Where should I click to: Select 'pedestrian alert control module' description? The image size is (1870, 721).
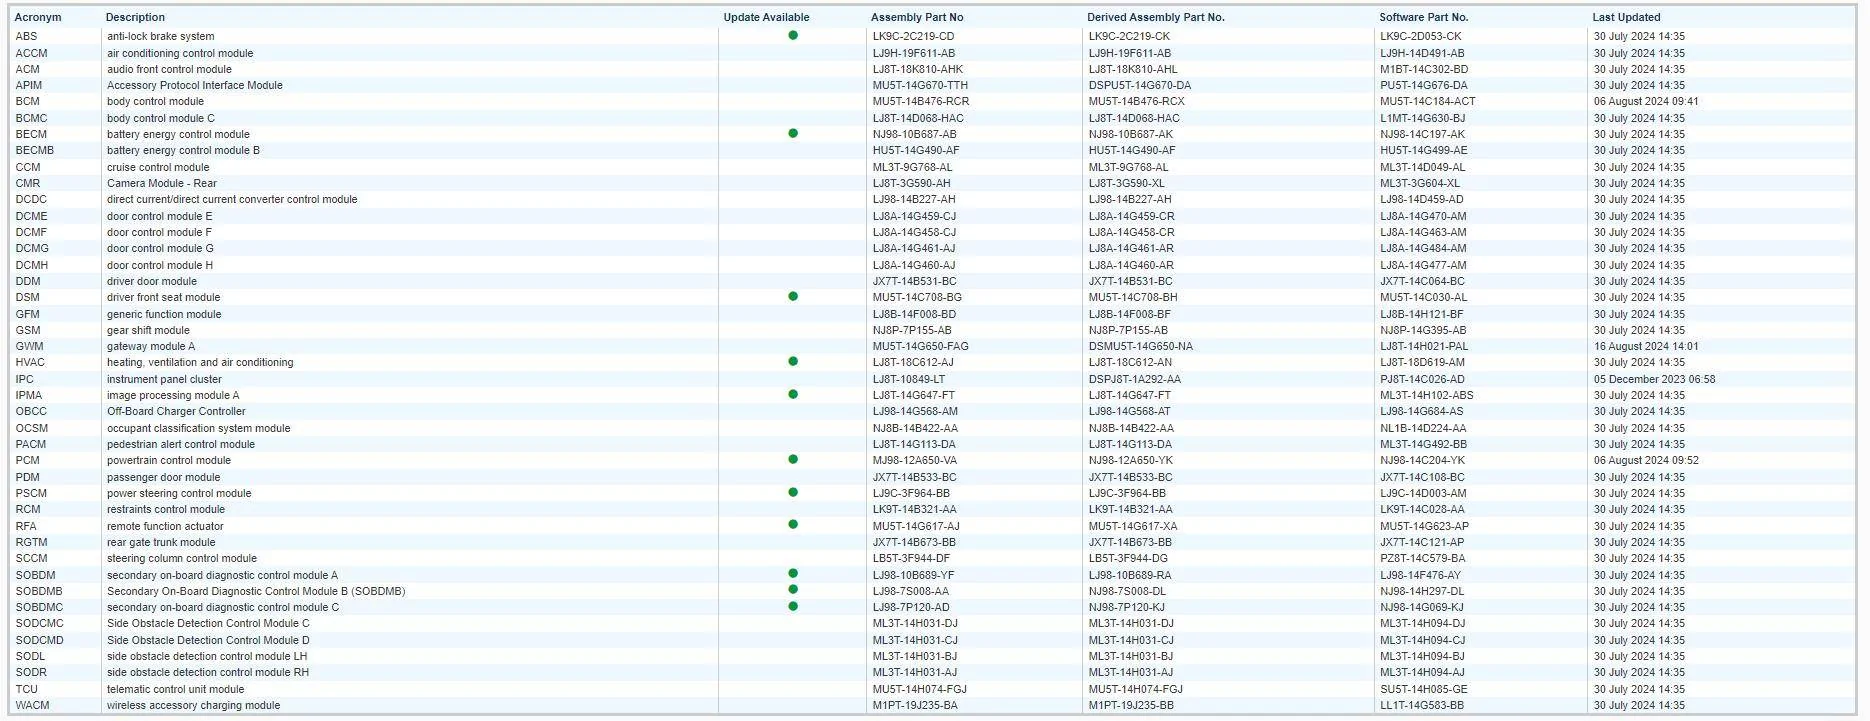[x=181, y=444]
